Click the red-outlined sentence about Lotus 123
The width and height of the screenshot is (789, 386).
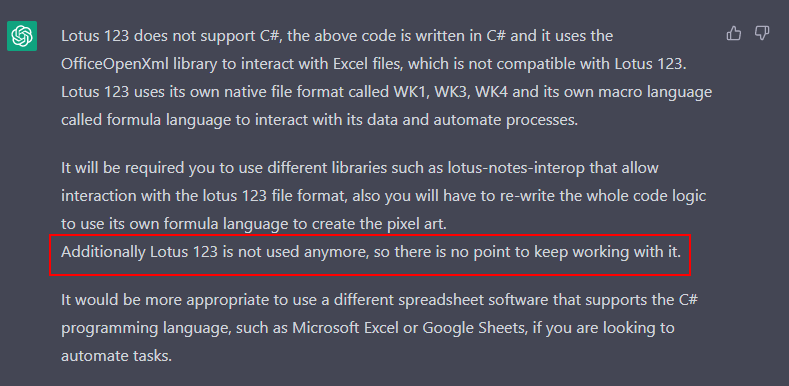pyautogui.click(x=370, y=253)
